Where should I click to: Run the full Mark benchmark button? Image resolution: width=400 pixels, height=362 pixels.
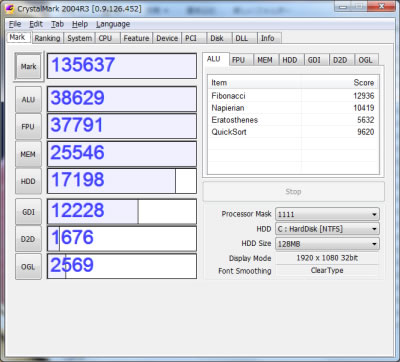click(x=29, y=66)
